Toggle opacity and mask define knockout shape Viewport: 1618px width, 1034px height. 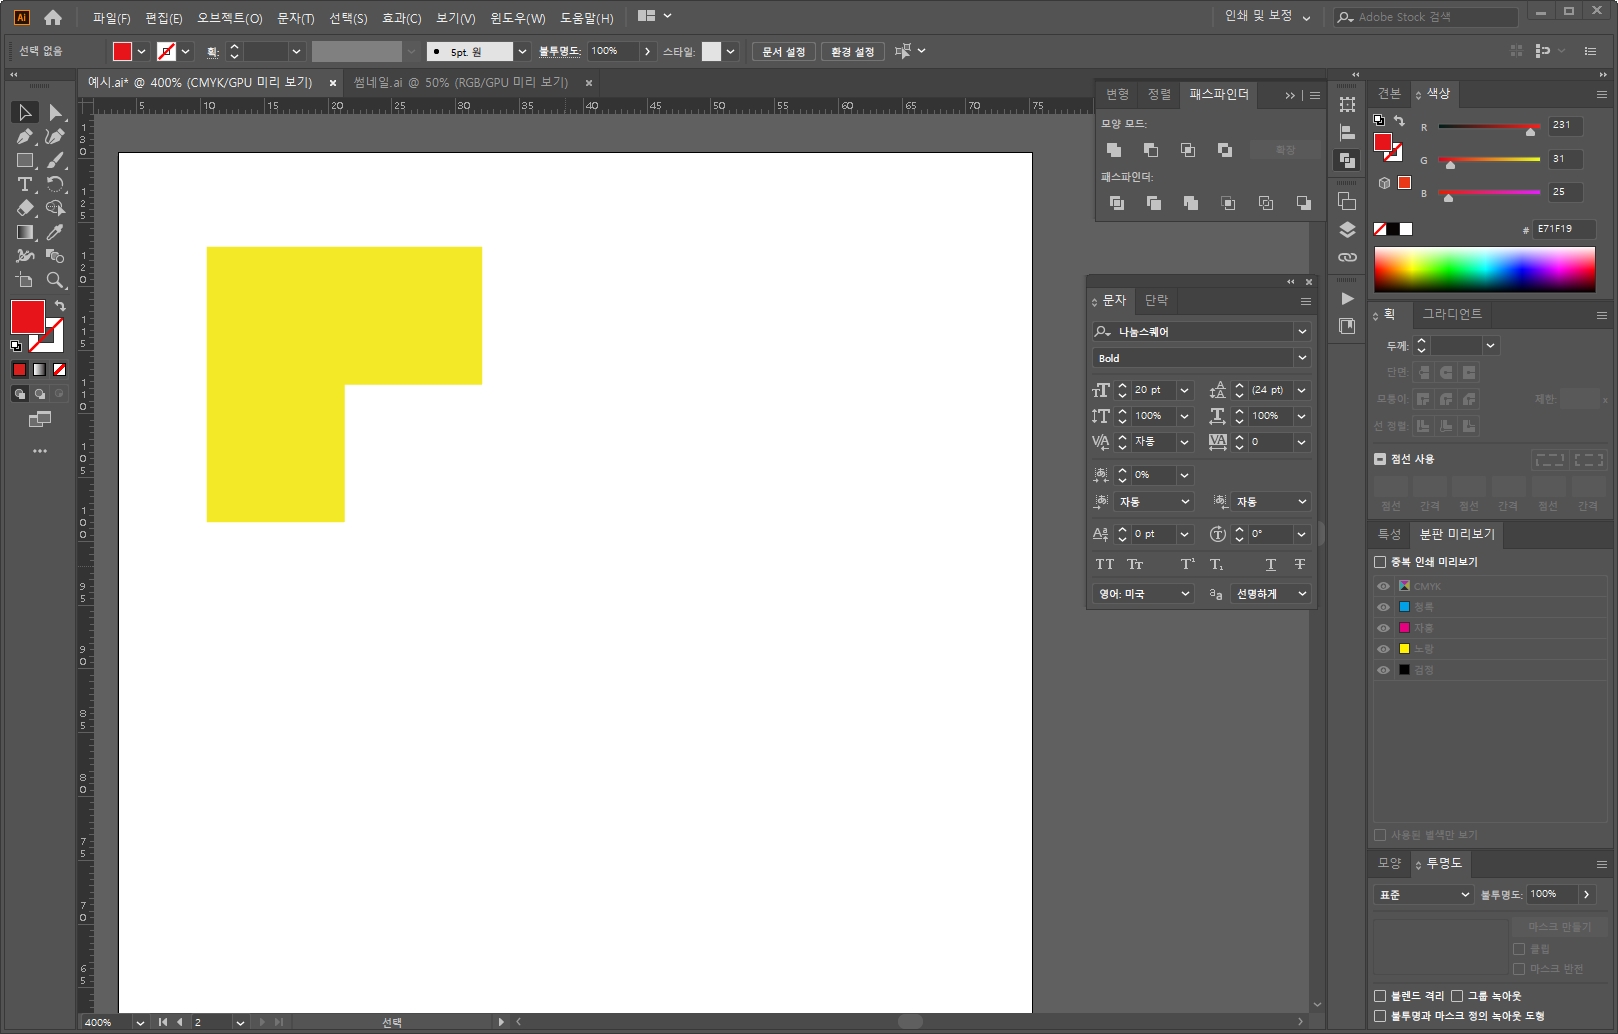tap(1380, 1016)
